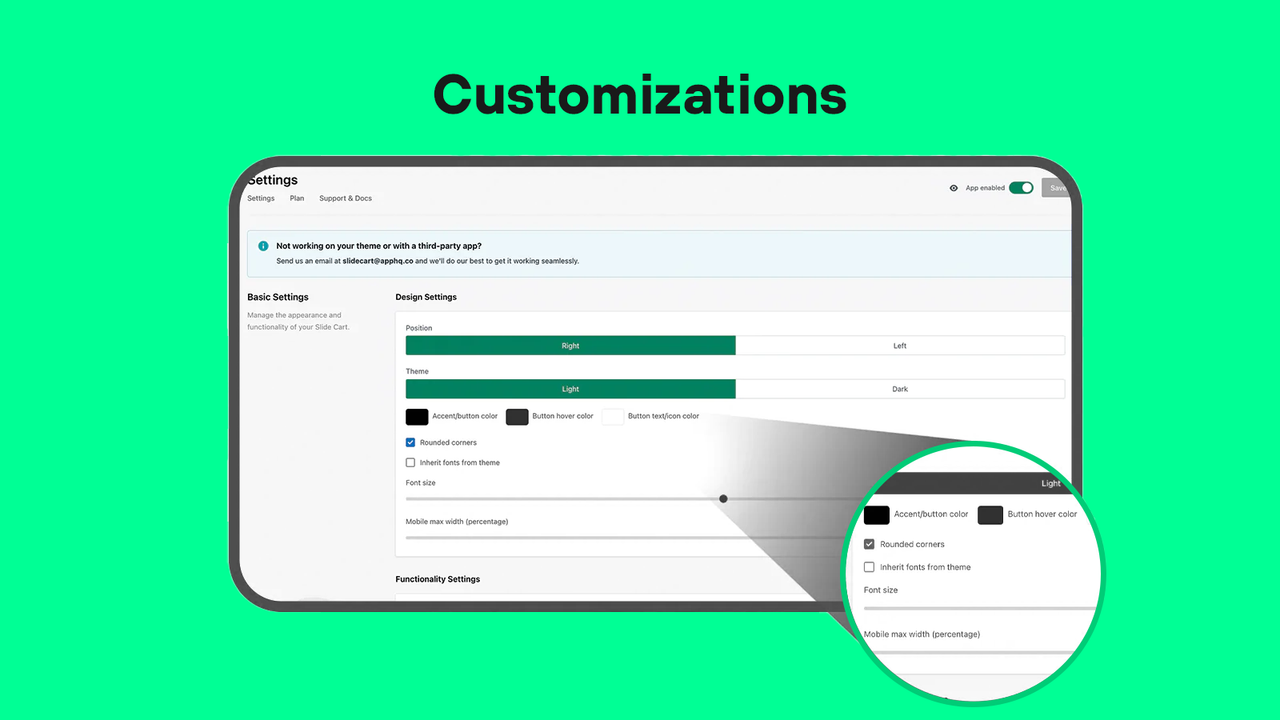Open the Button text/icon color swatch
Image resolution: width=1280 pixels, height=720 pixels.
[613, 416]
